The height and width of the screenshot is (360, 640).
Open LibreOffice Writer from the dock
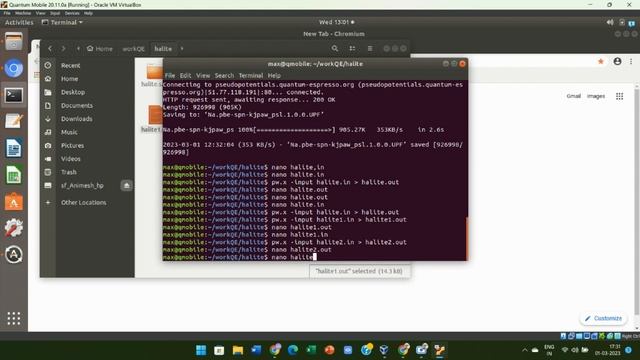tap(13, 148)
